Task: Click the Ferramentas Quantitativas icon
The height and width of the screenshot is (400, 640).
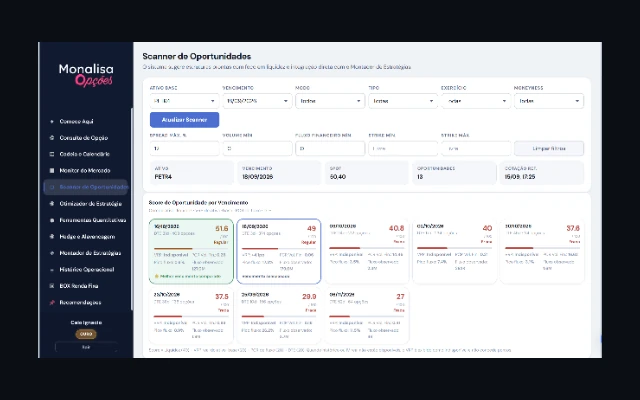Action: coord(51,220)
